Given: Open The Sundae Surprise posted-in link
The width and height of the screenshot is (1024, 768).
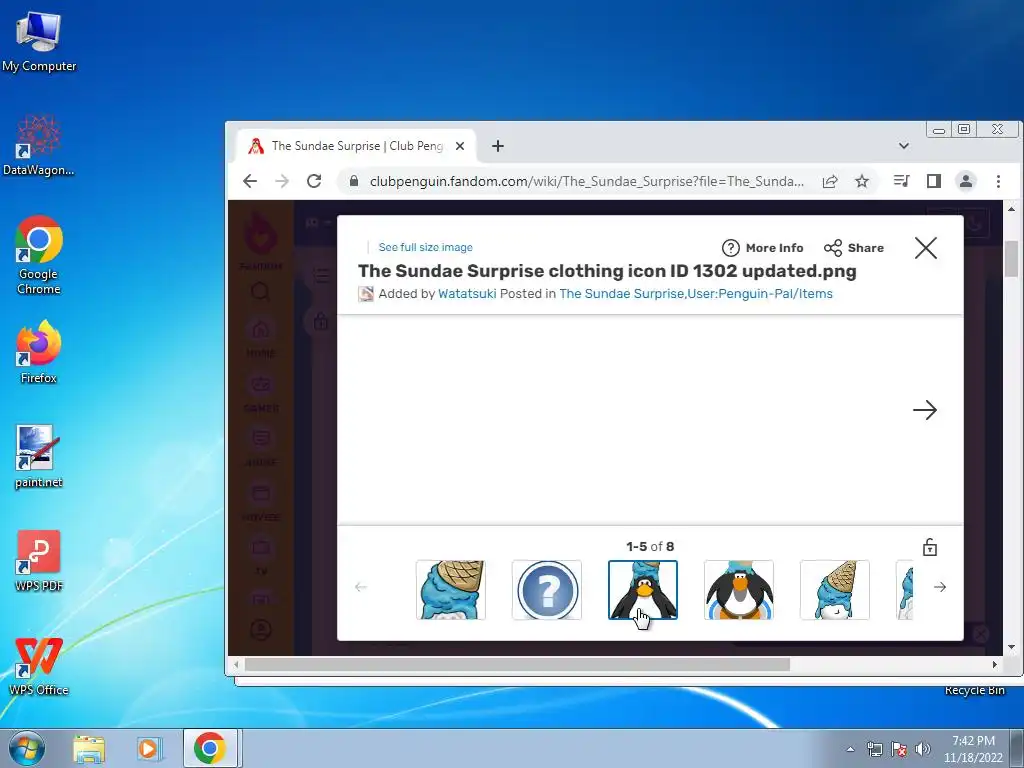Looking at the screenshot, I should pyautogui.click(x=621, y=293).
